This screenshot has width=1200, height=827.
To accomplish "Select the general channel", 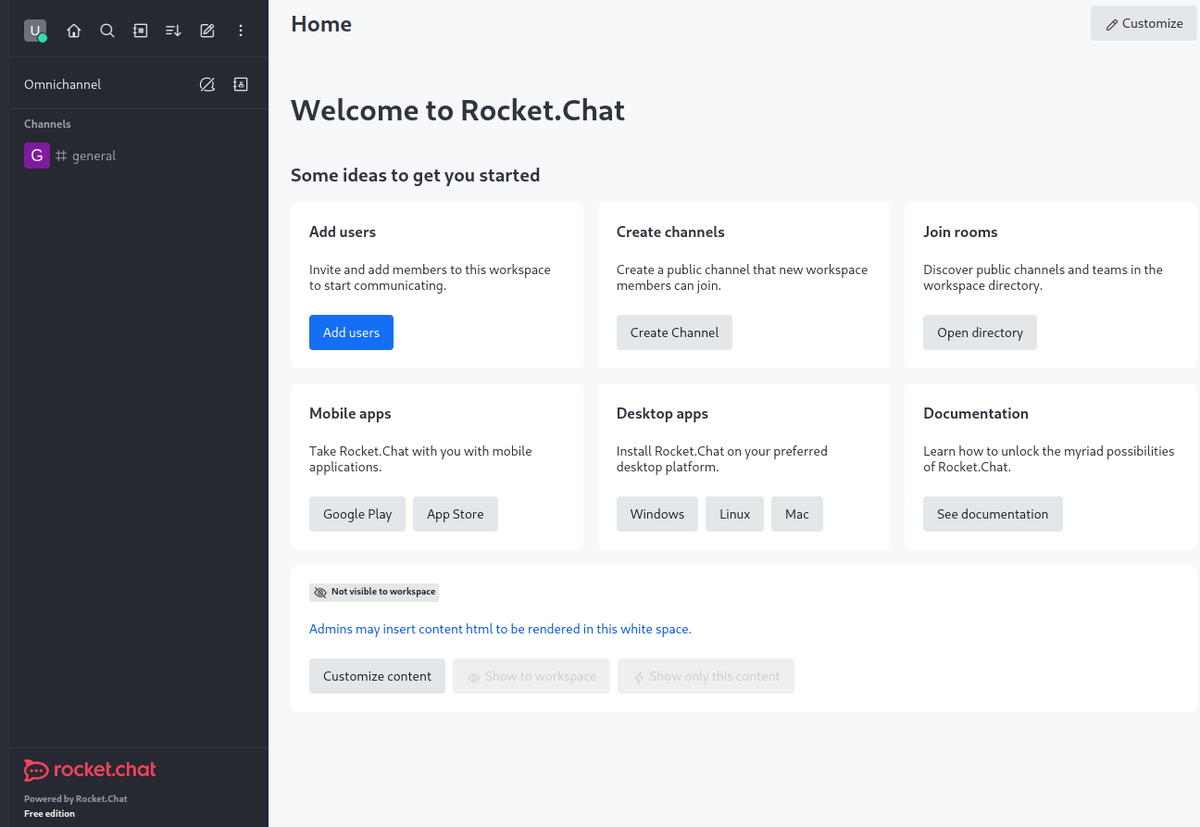I will (x=94, y=156).
